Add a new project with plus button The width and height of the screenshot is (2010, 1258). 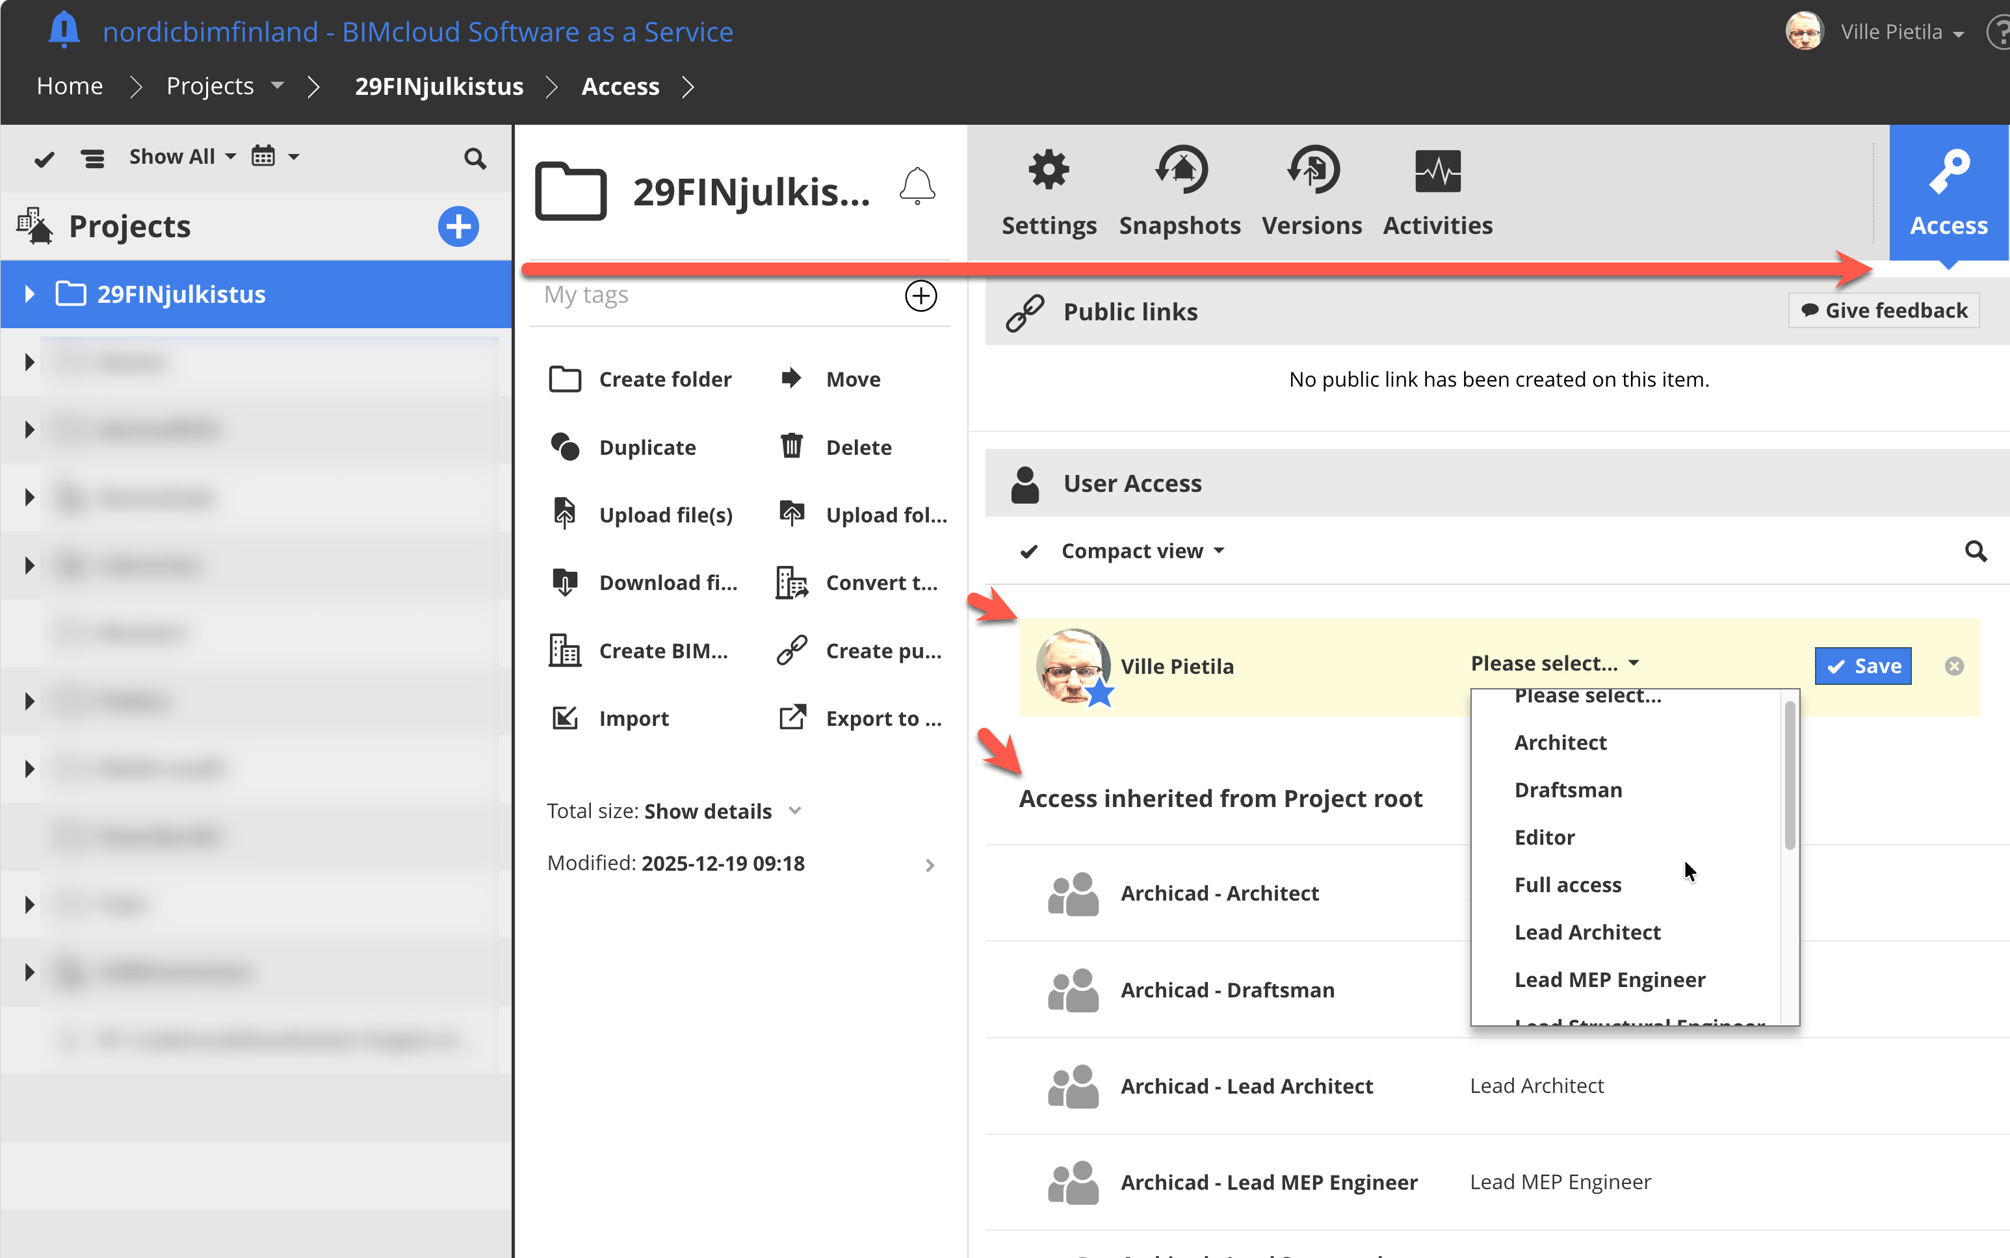(x=458, y=226)
